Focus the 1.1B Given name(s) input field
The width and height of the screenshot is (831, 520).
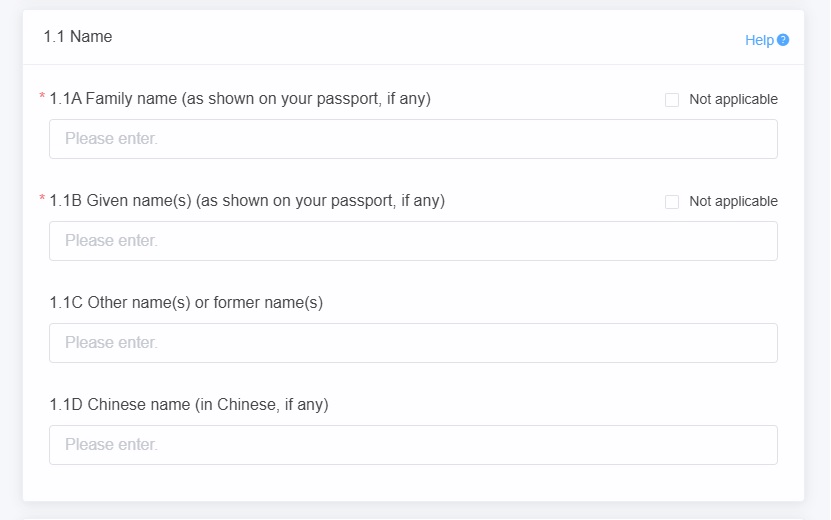[x=413, y=241]
